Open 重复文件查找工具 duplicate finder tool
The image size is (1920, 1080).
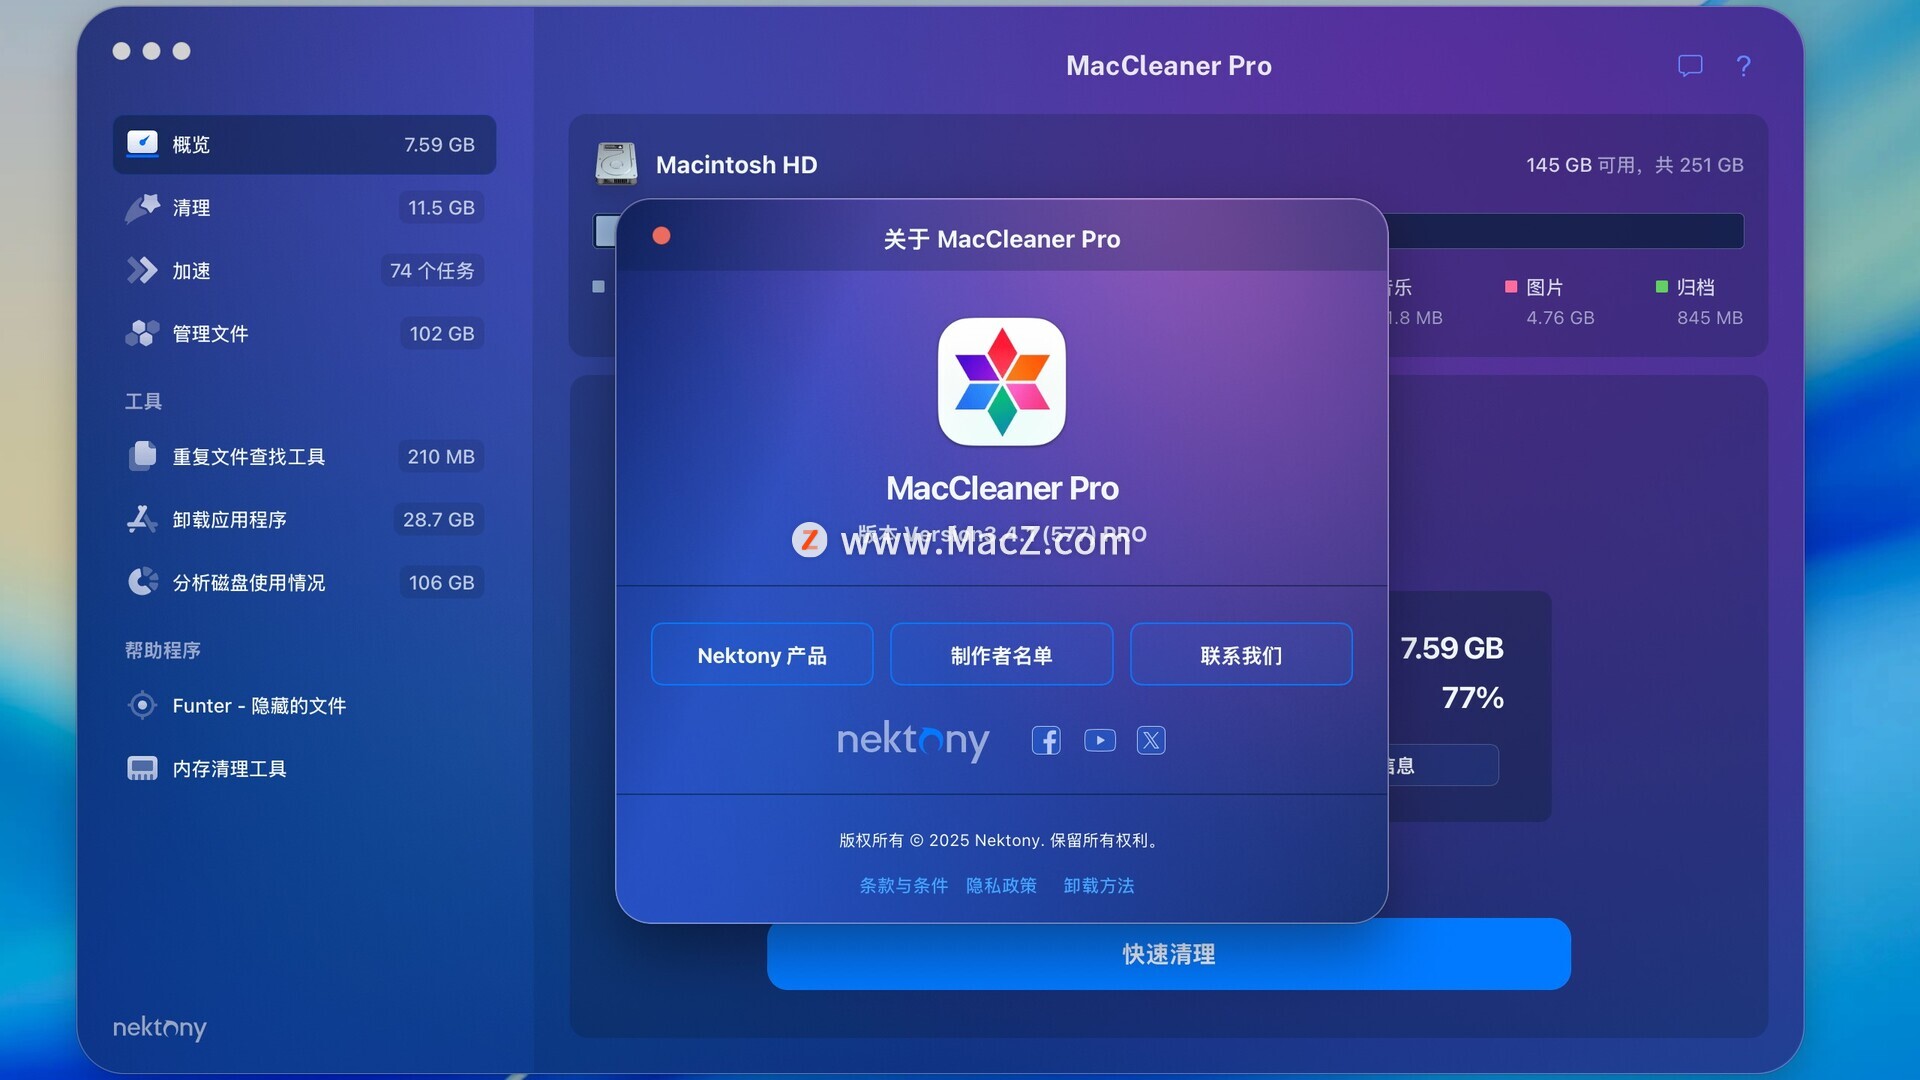[x=304, y=456]
